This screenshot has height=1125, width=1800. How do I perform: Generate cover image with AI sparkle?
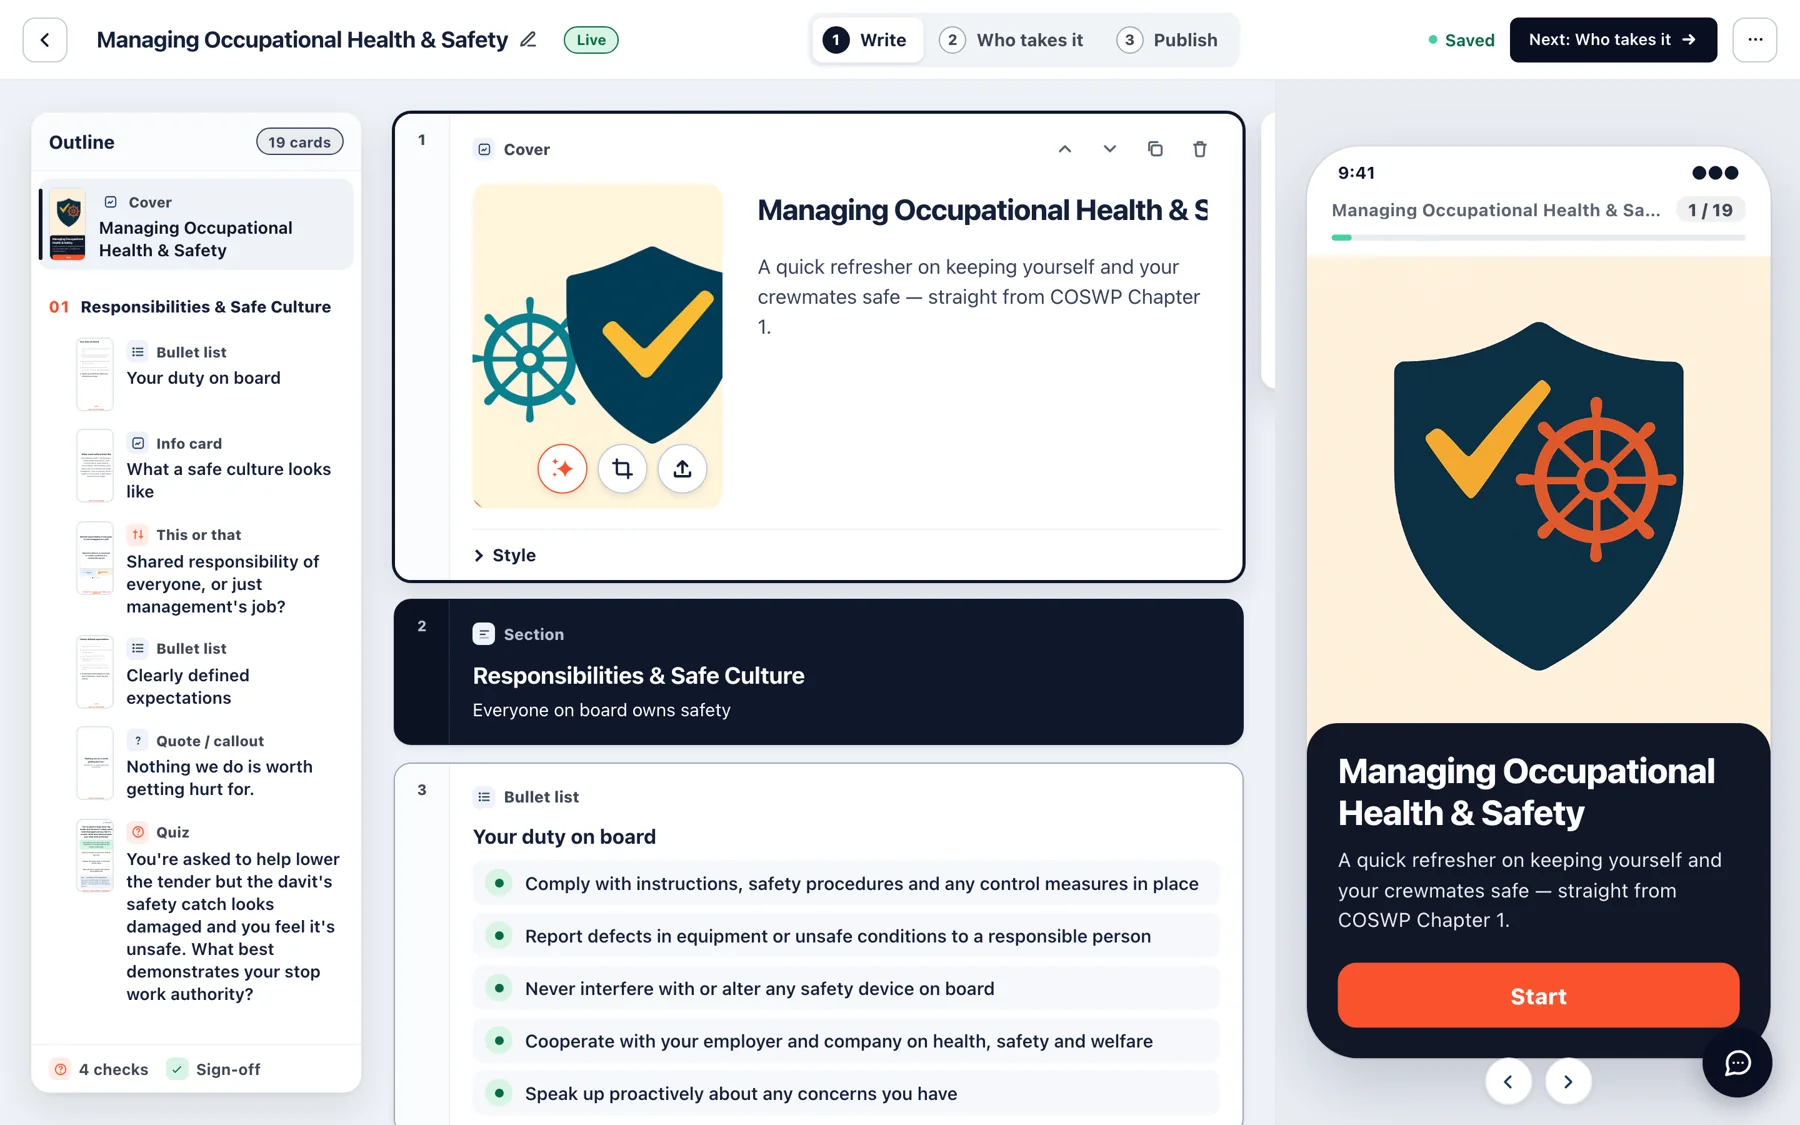[x=562, y=469]
